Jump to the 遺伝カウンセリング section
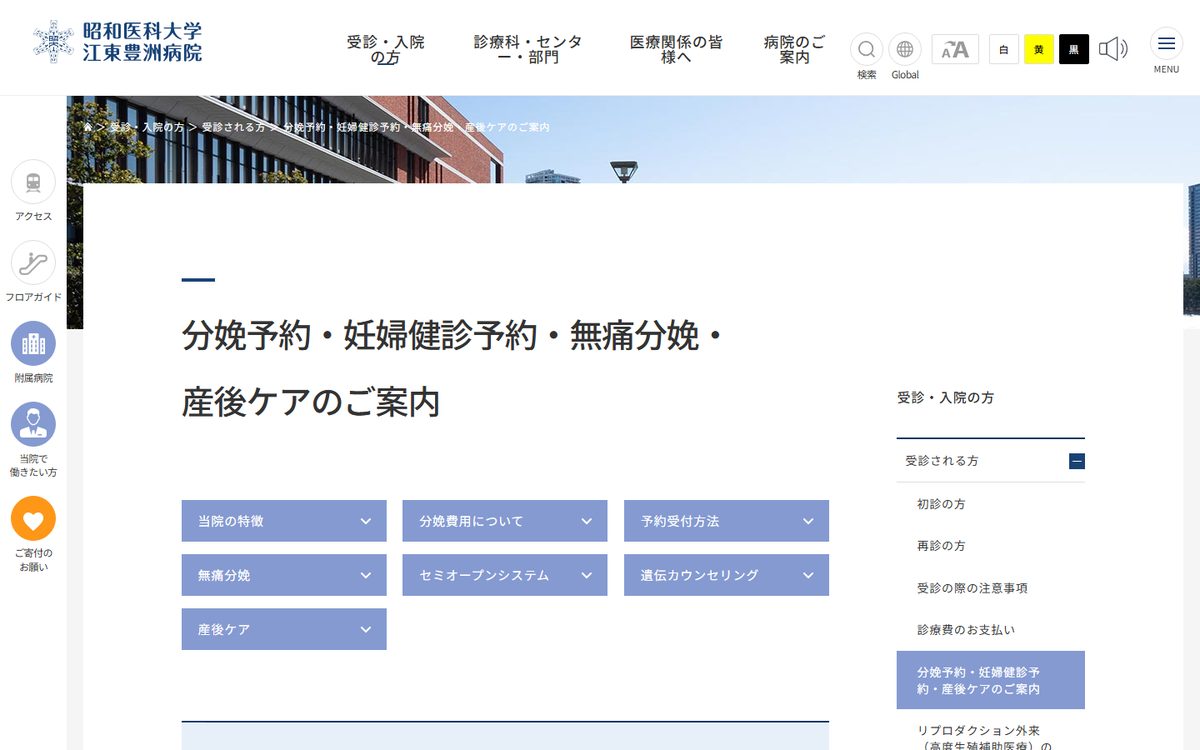 727,575
